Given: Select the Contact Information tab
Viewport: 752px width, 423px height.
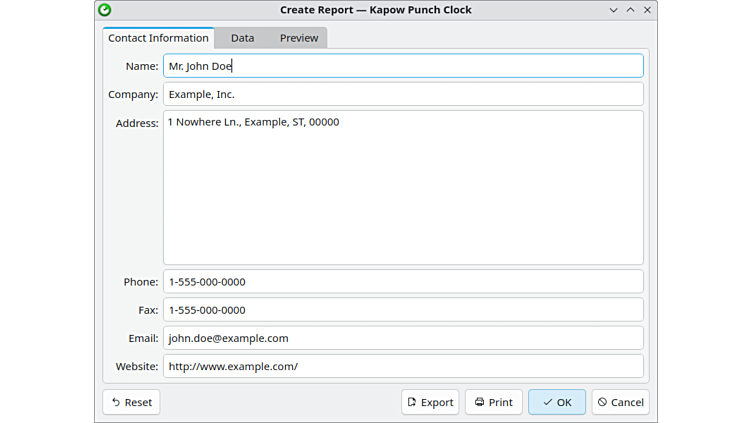Looking at the screenshot, I should point(158,38).
